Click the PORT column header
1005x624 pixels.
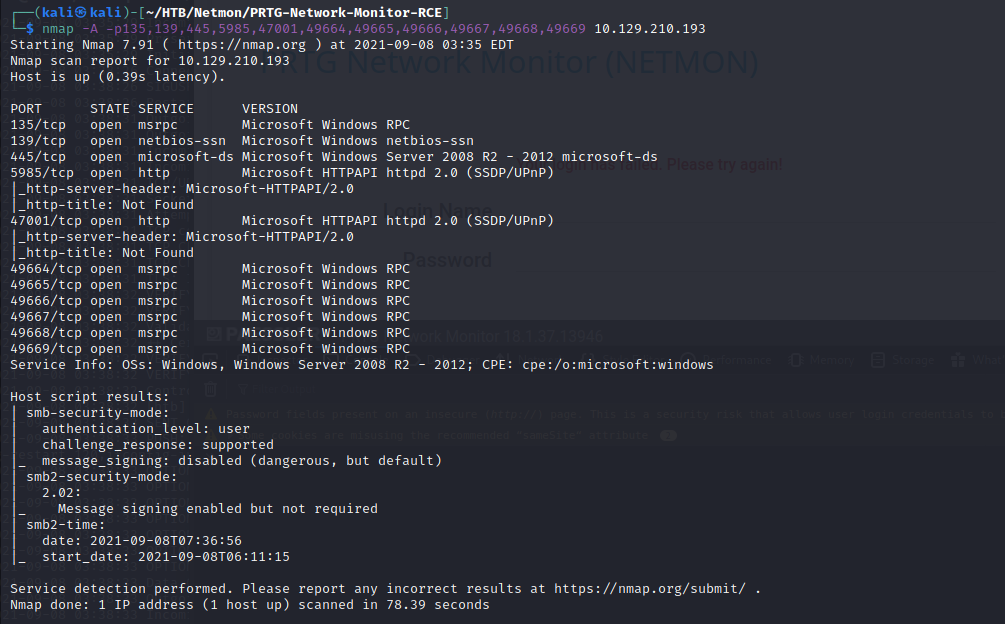click(26, 108)
